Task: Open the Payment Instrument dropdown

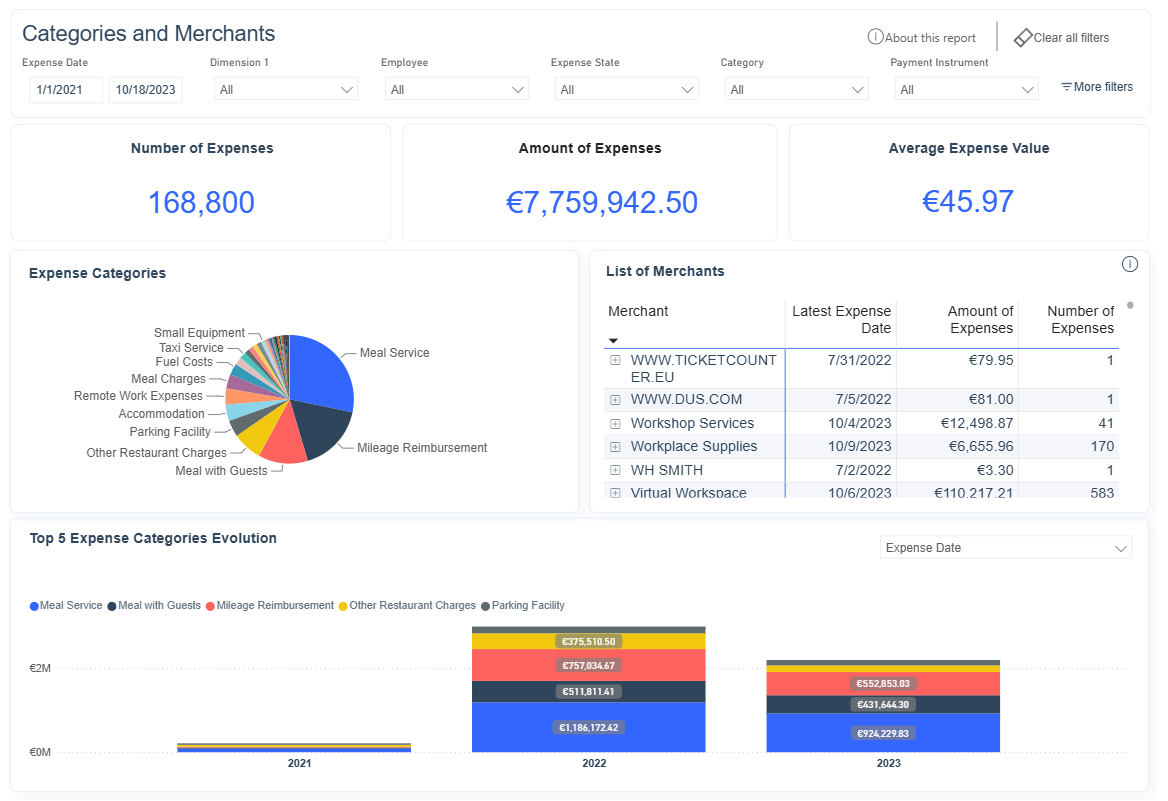Action: [966, 89]
